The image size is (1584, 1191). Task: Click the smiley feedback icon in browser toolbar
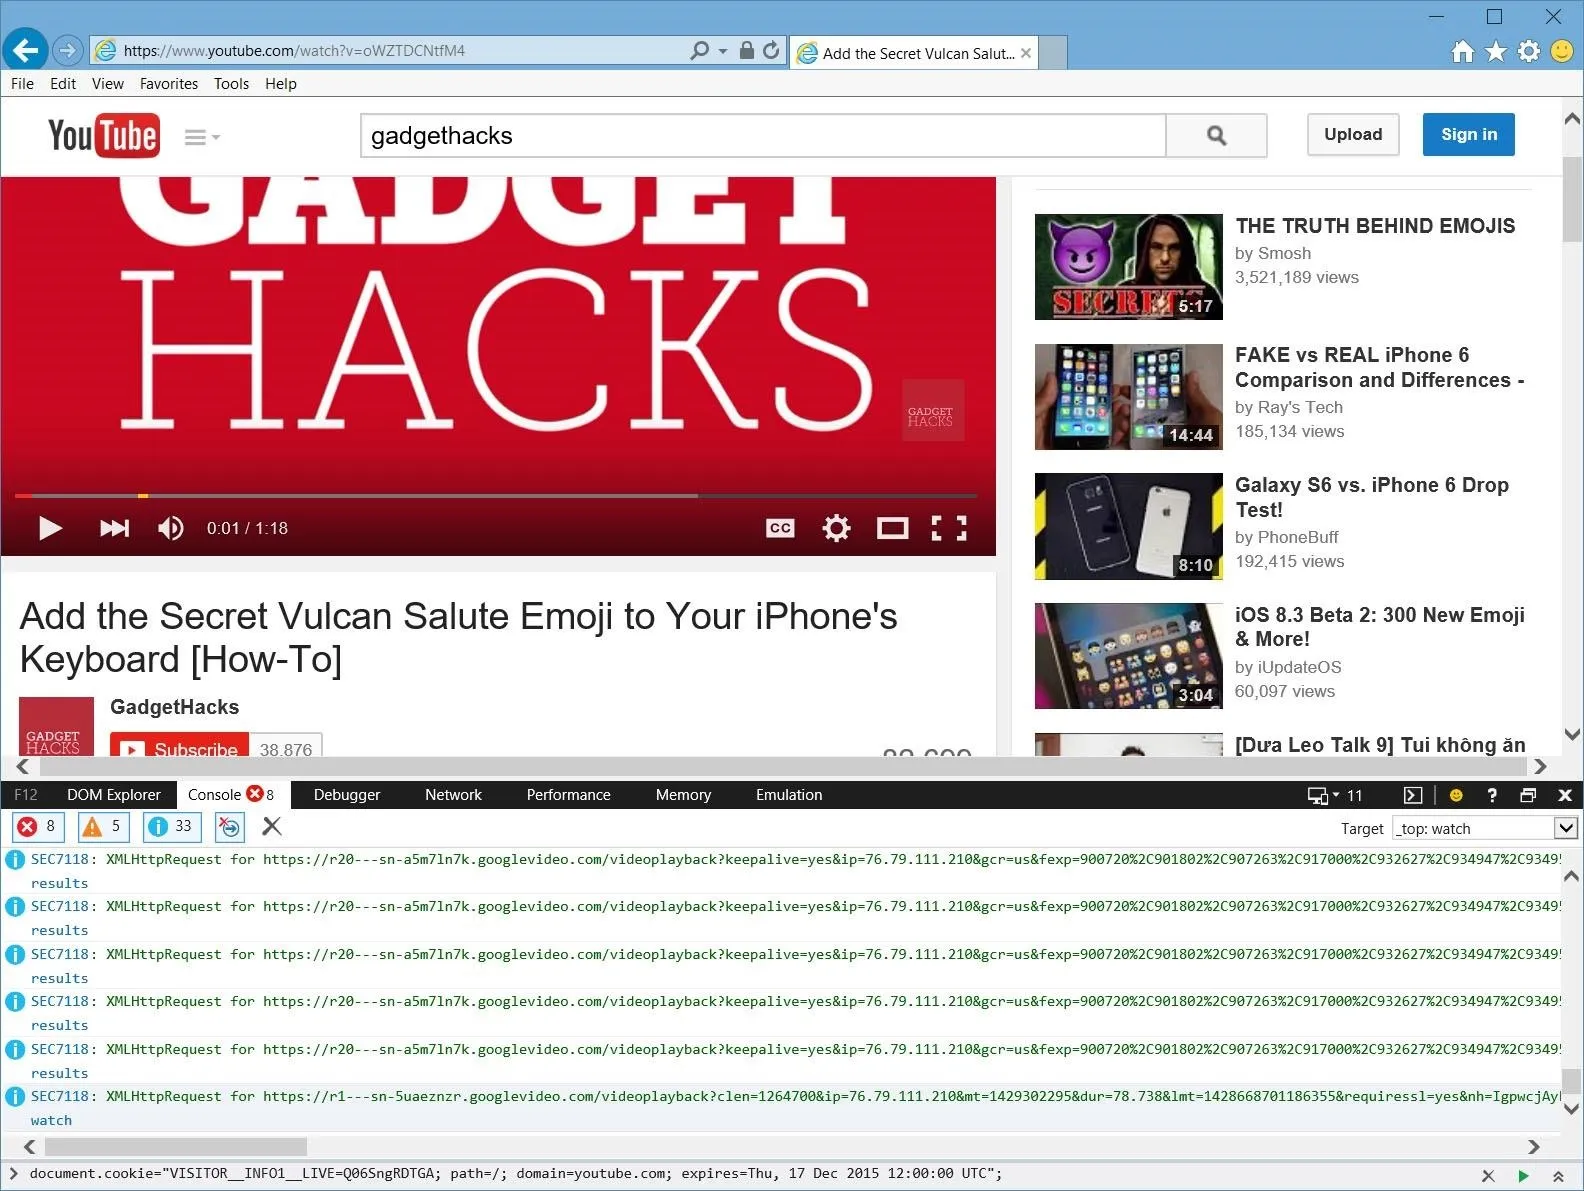tap(1562, 51)
